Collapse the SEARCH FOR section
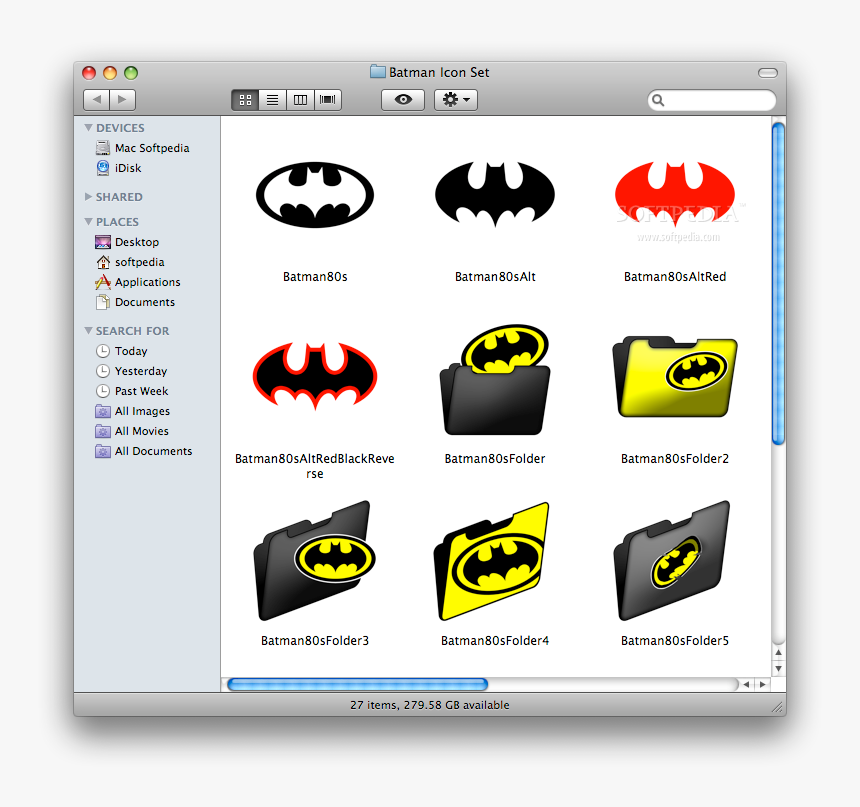Image resolution: width=860 pixels, height=807 pixels. (x=88, y=331)
